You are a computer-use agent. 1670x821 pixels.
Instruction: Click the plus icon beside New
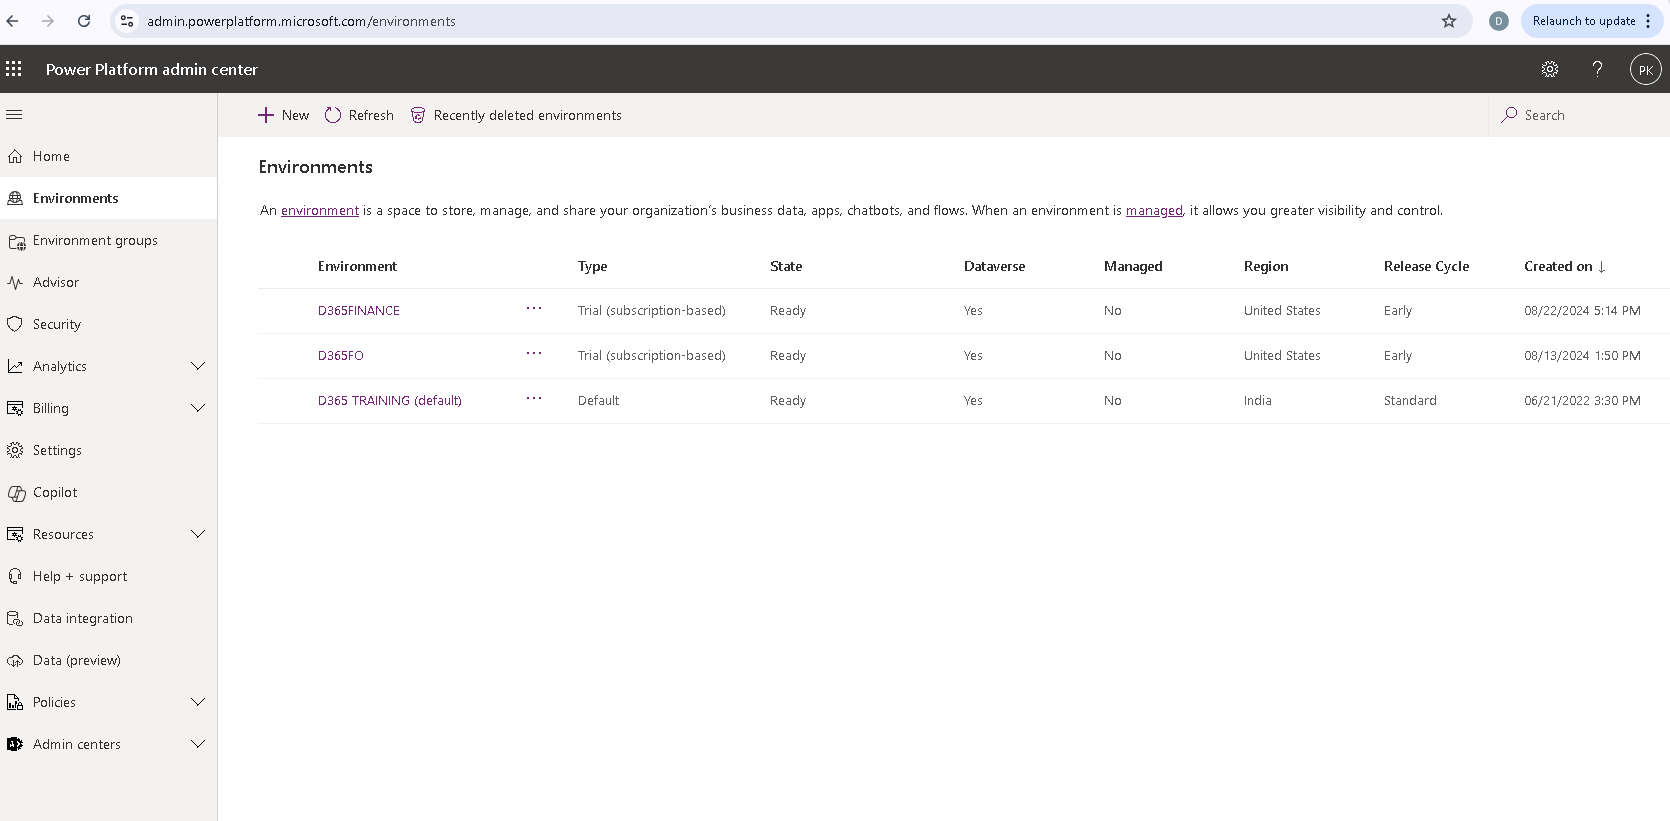pos(266,115)
